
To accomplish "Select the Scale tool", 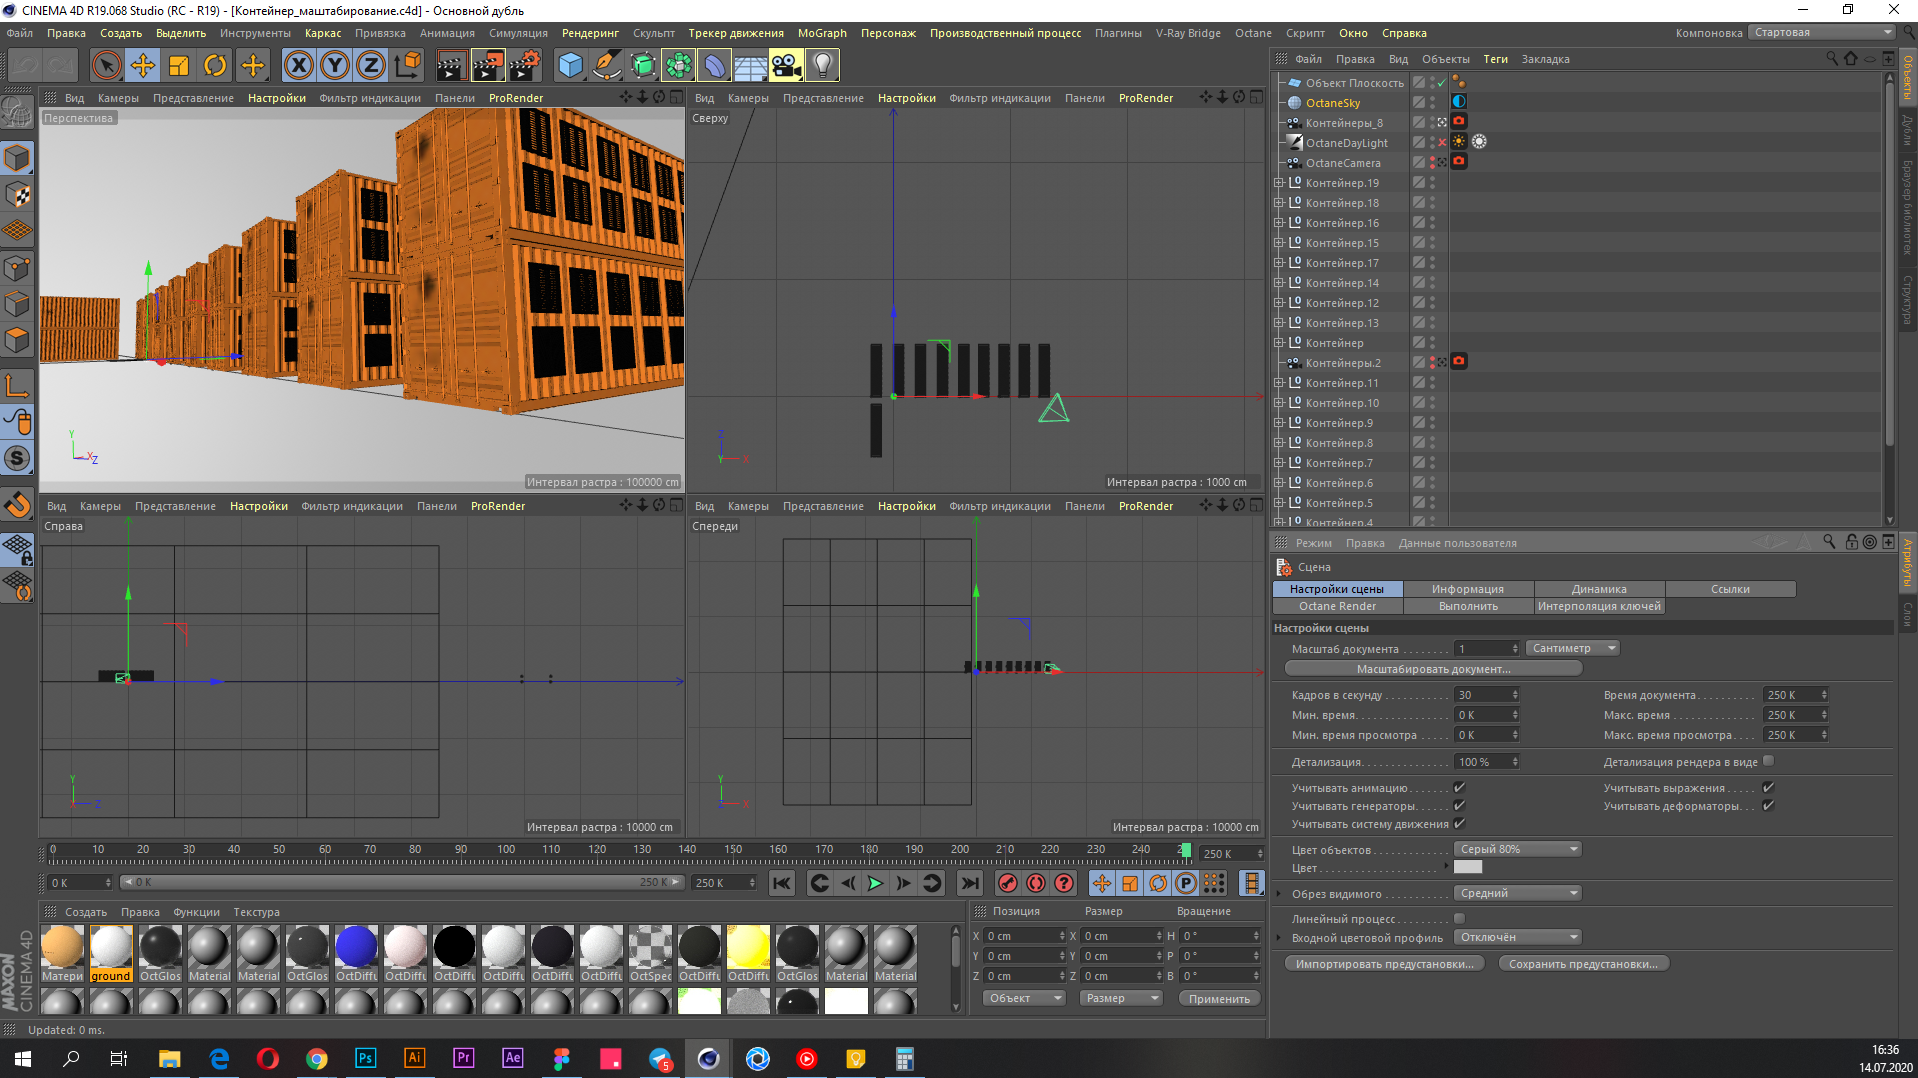I will click(179, 66).
